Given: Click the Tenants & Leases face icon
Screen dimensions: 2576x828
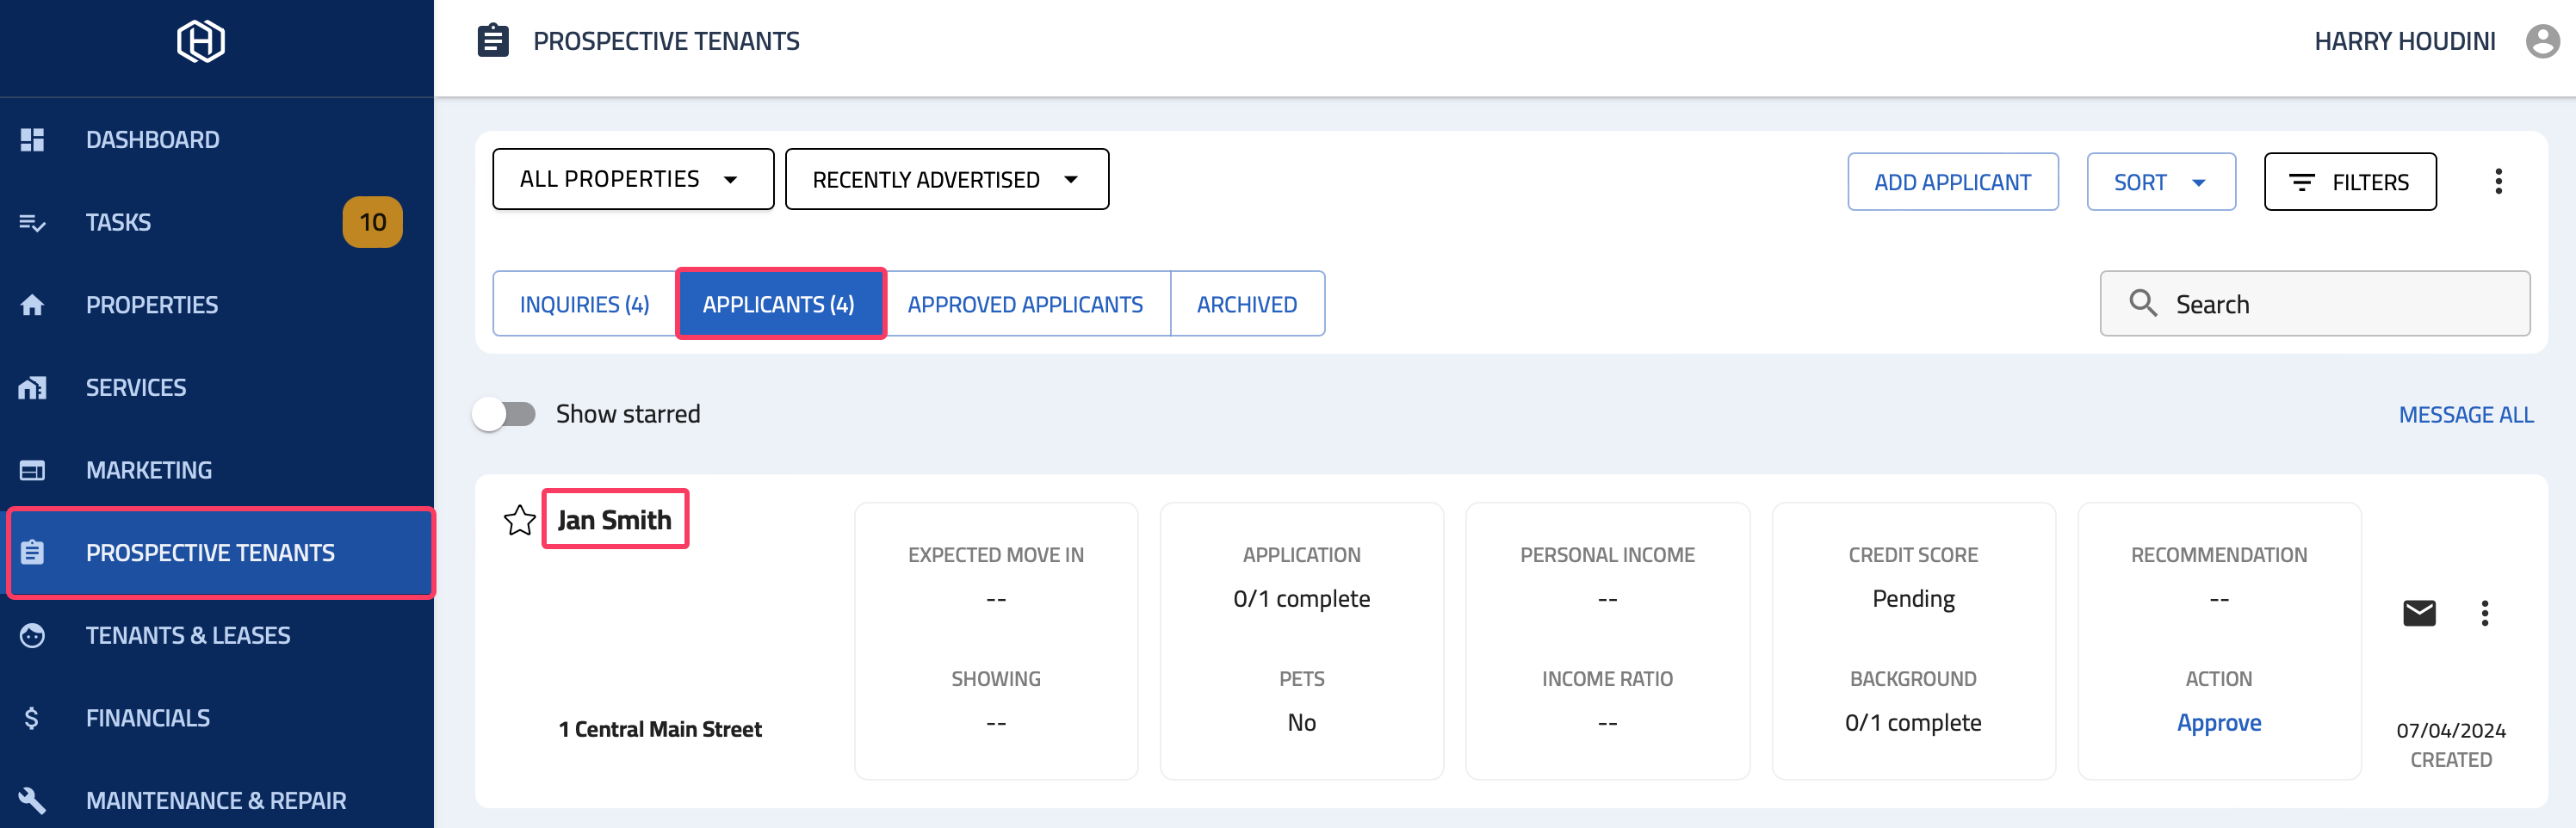Looking at the screenshot, I should (32, 636).
